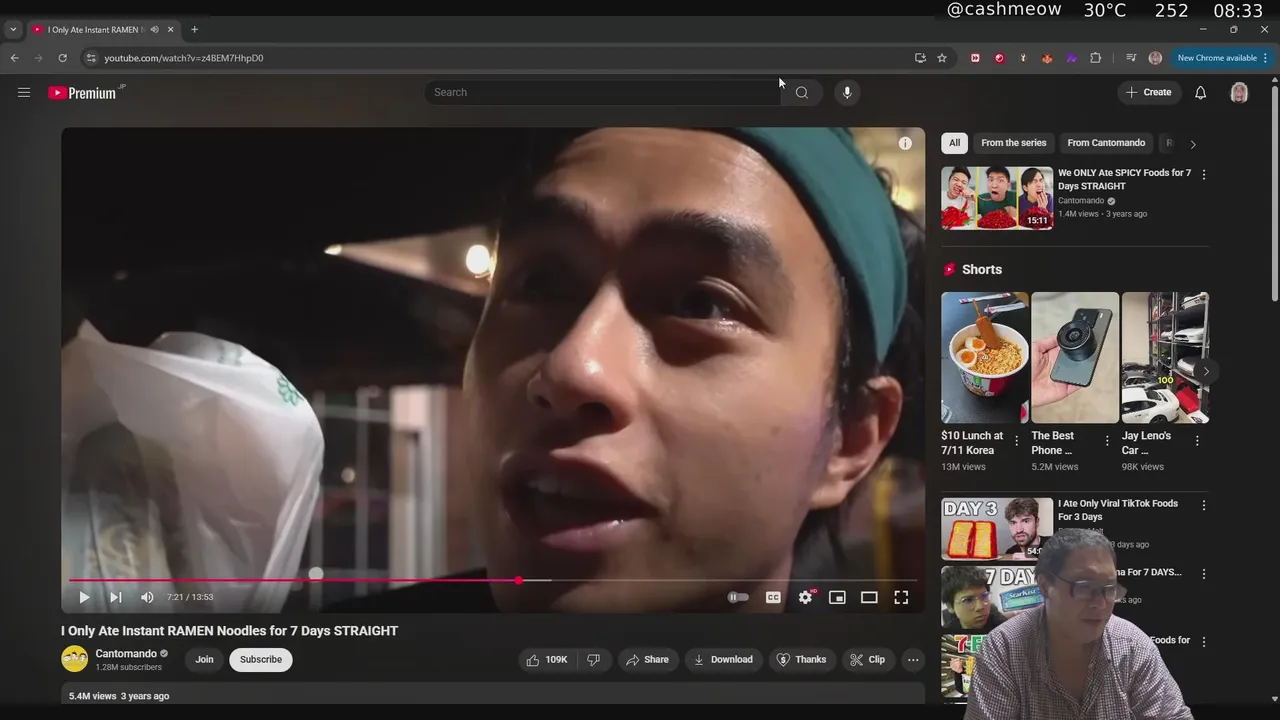Mute the tab via speaker icon
The image size is (1280, 720).
154,29
